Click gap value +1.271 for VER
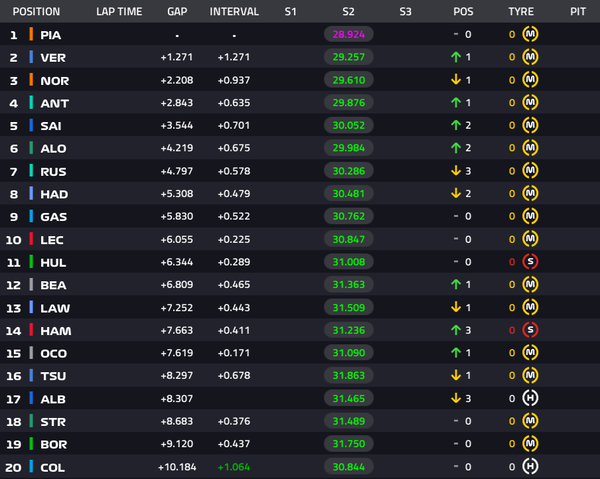The height and width of the screenshot is (479, 600). pos(177,57)
